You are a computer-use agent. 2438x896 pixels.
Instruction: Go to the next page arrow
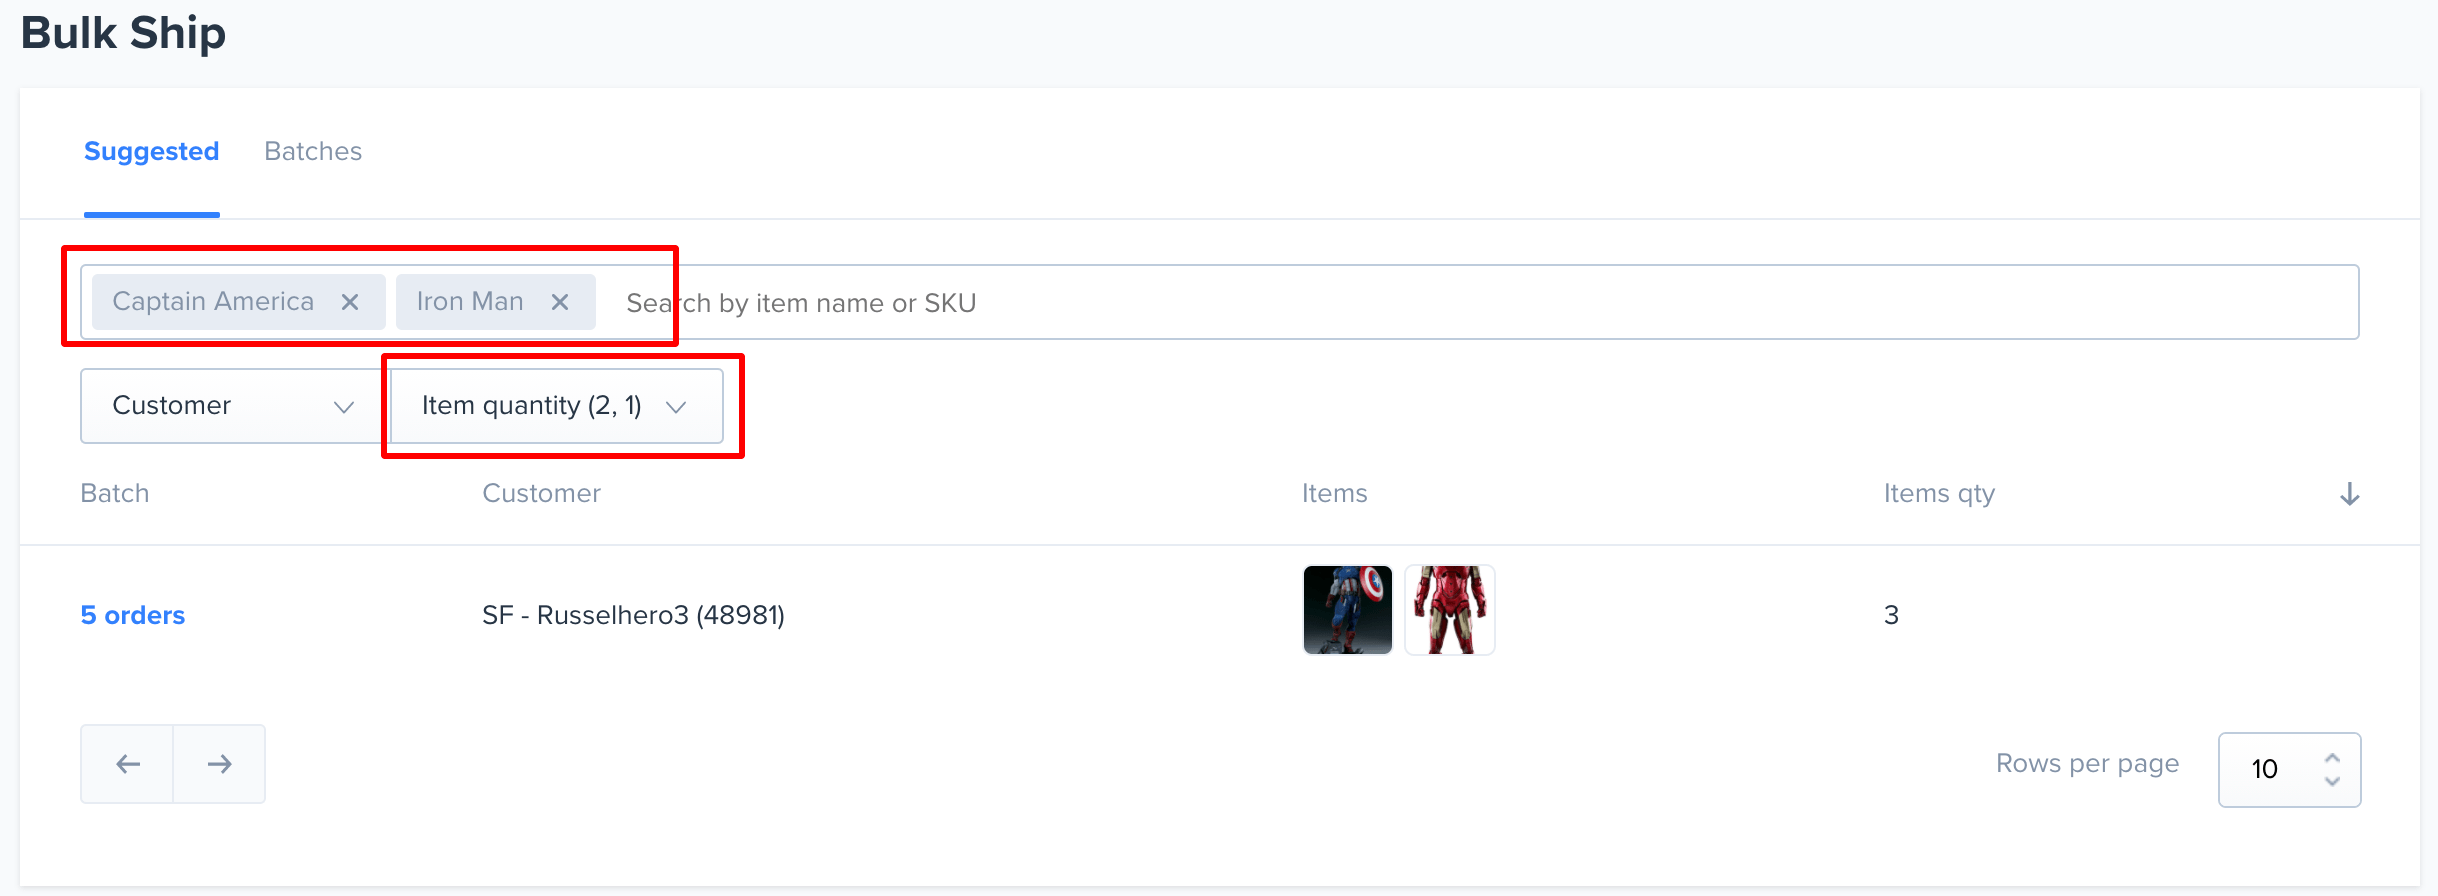coord(219,764)
